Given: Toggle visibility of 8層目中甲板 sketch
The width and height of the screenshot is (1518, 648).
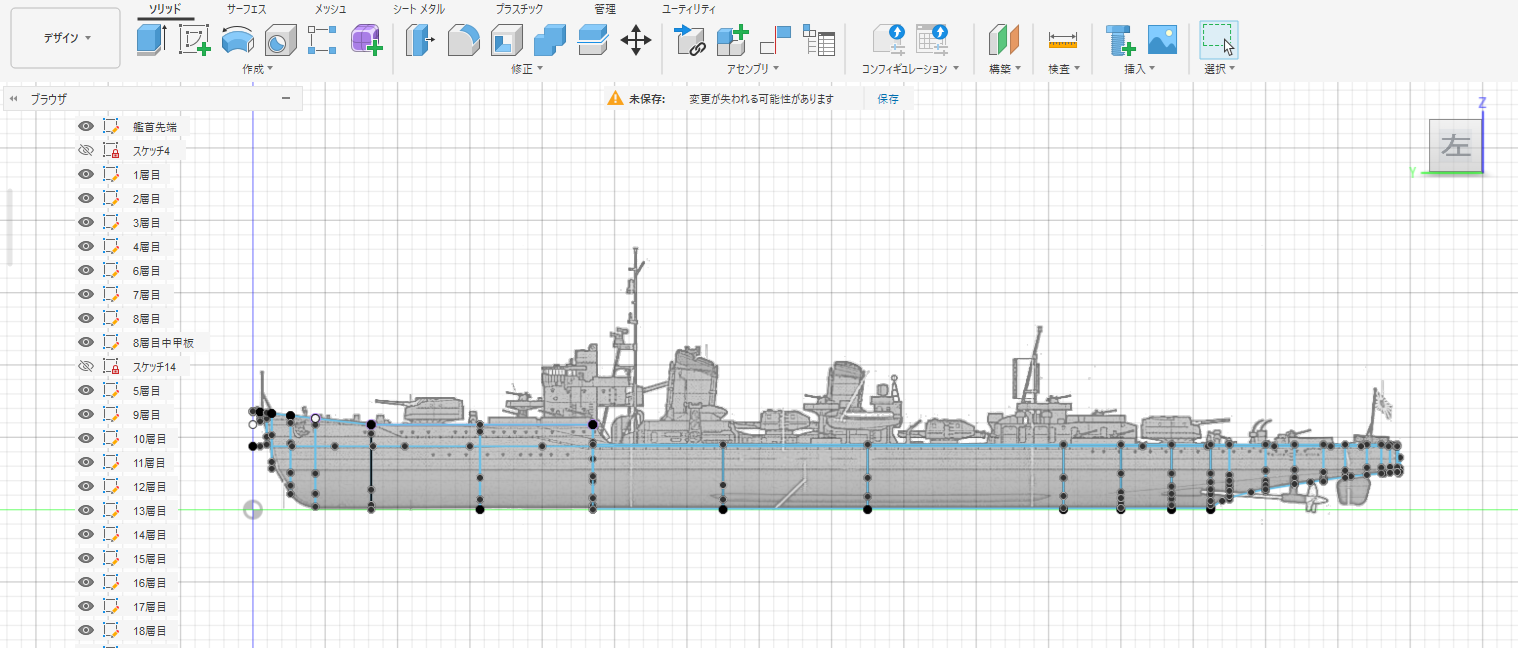Looking at the screenshot, I should coord(86,343).
